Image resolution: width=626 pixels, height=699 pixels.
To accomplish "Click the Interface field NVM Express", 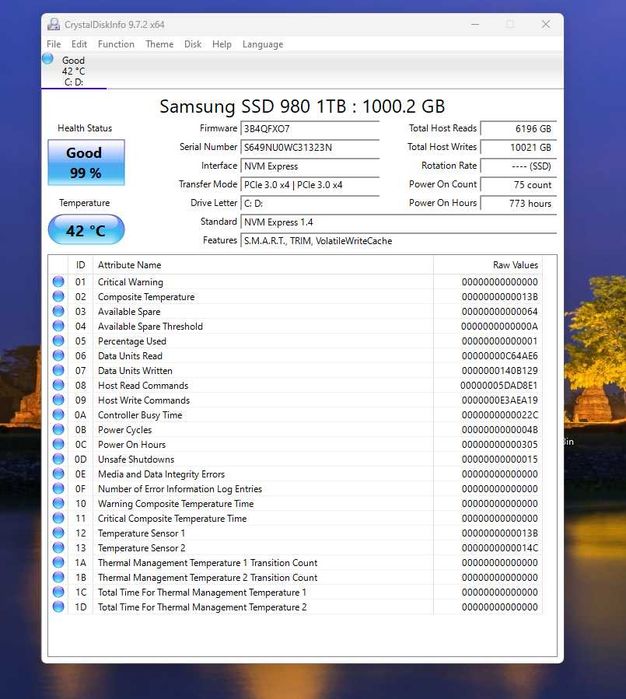I will coord(310,166).
